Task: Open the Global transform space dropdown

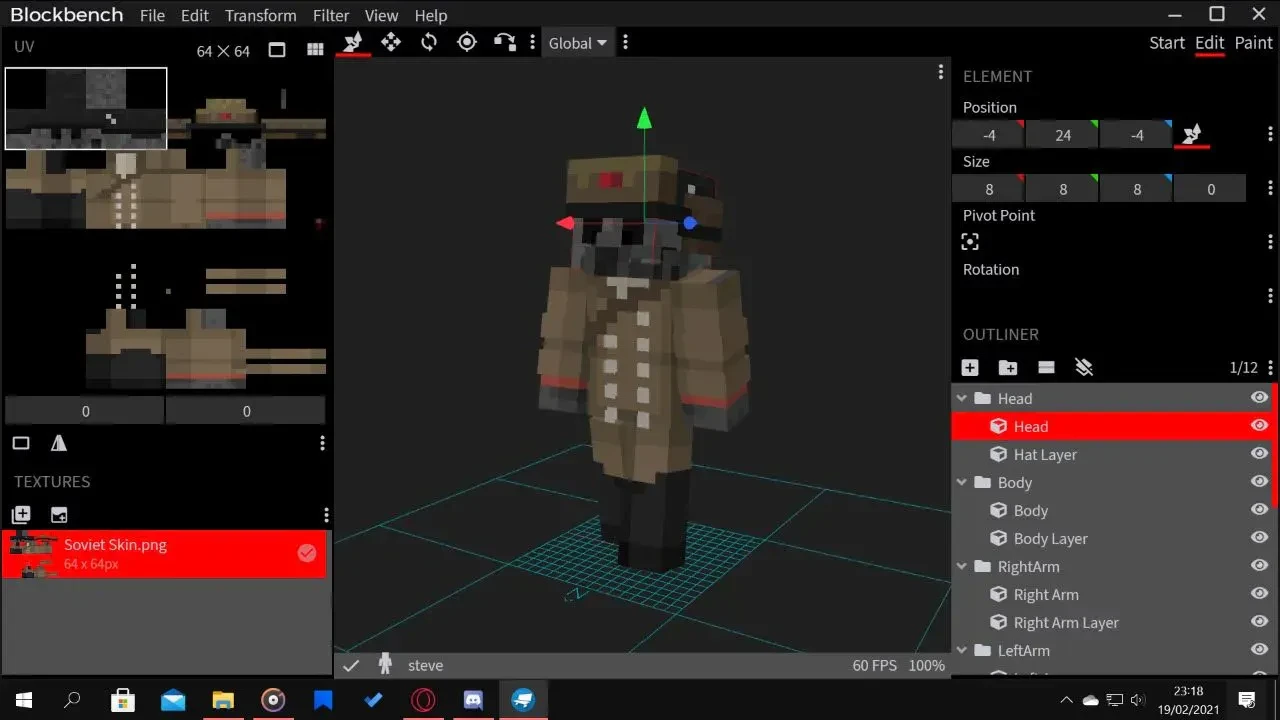Action: [578, 43]
